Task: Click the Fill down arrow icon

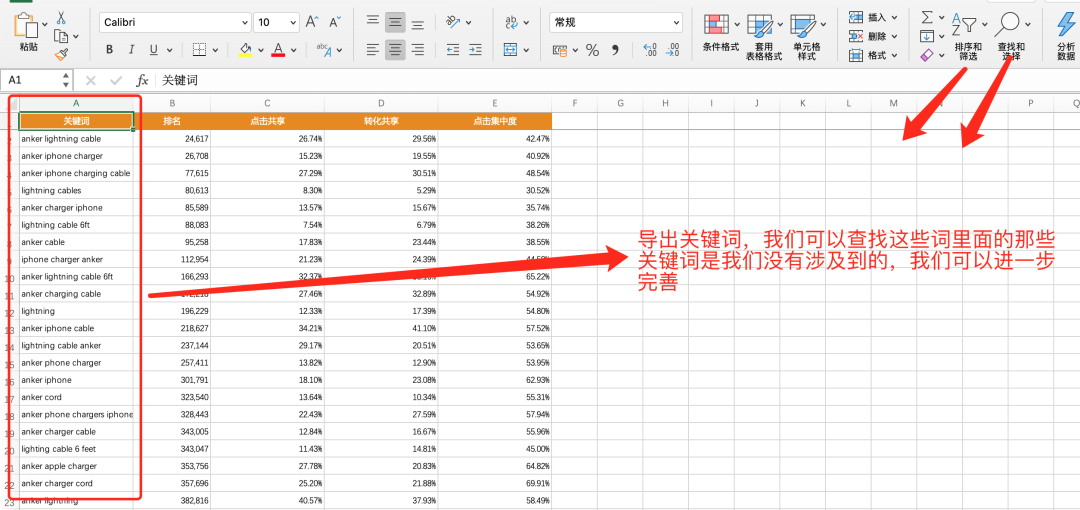Action: coord(927,36)
